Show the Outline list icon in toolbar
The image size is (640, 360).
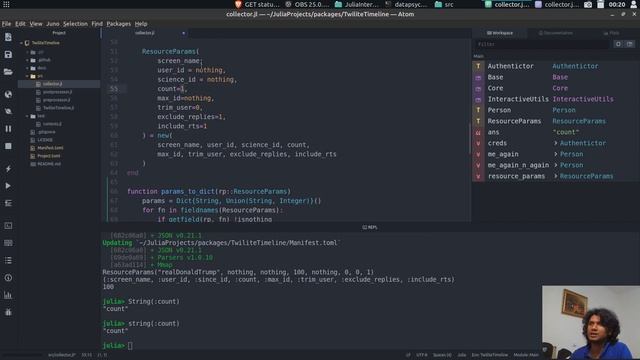tap(8, 260)
